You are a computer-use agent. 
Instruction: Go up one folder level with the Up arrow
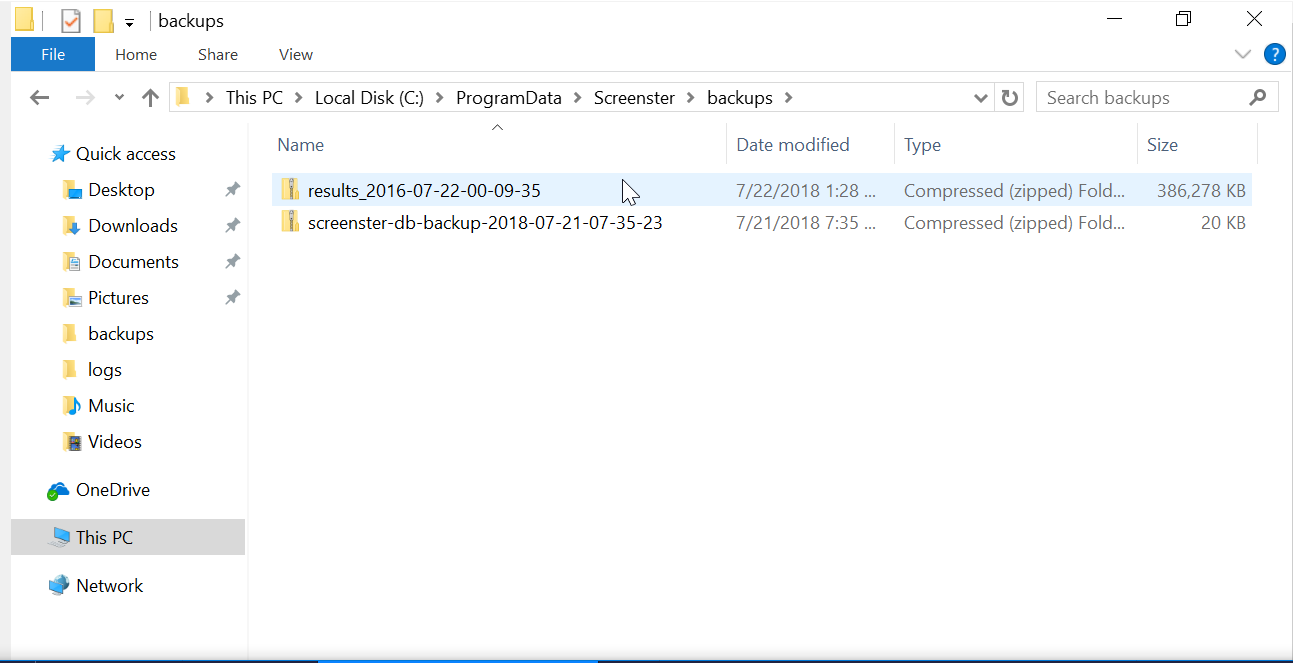(x=150, y=98)
